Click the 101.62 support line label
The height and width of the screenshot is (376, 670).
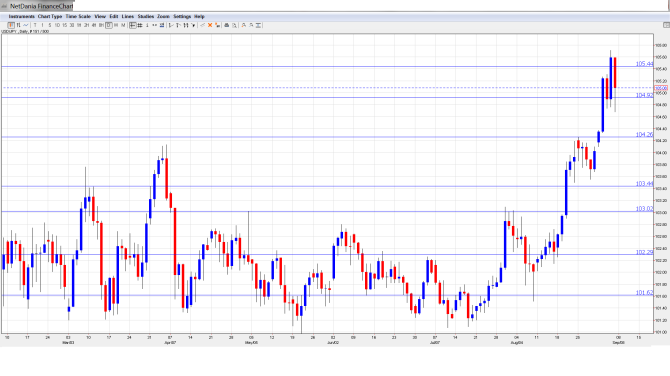644,292
